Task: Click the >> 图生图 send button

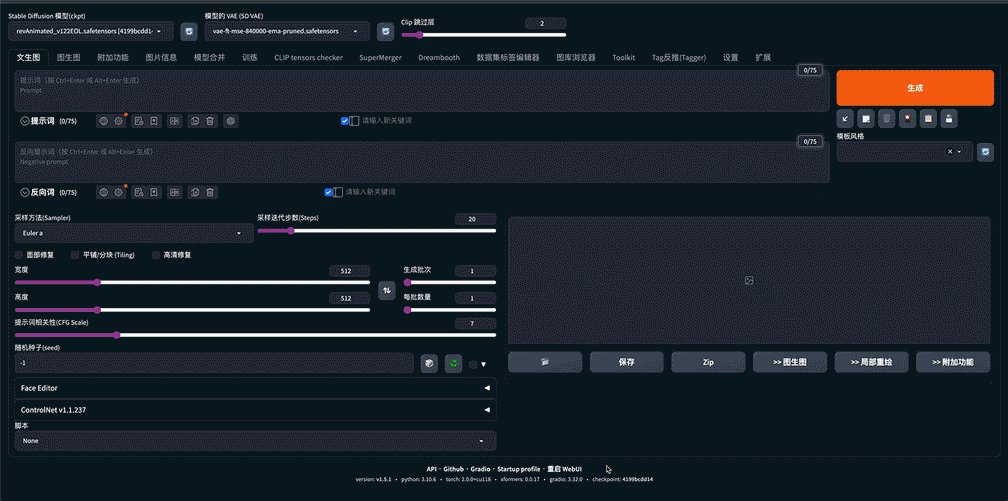Action: click(x=790, y=362)
